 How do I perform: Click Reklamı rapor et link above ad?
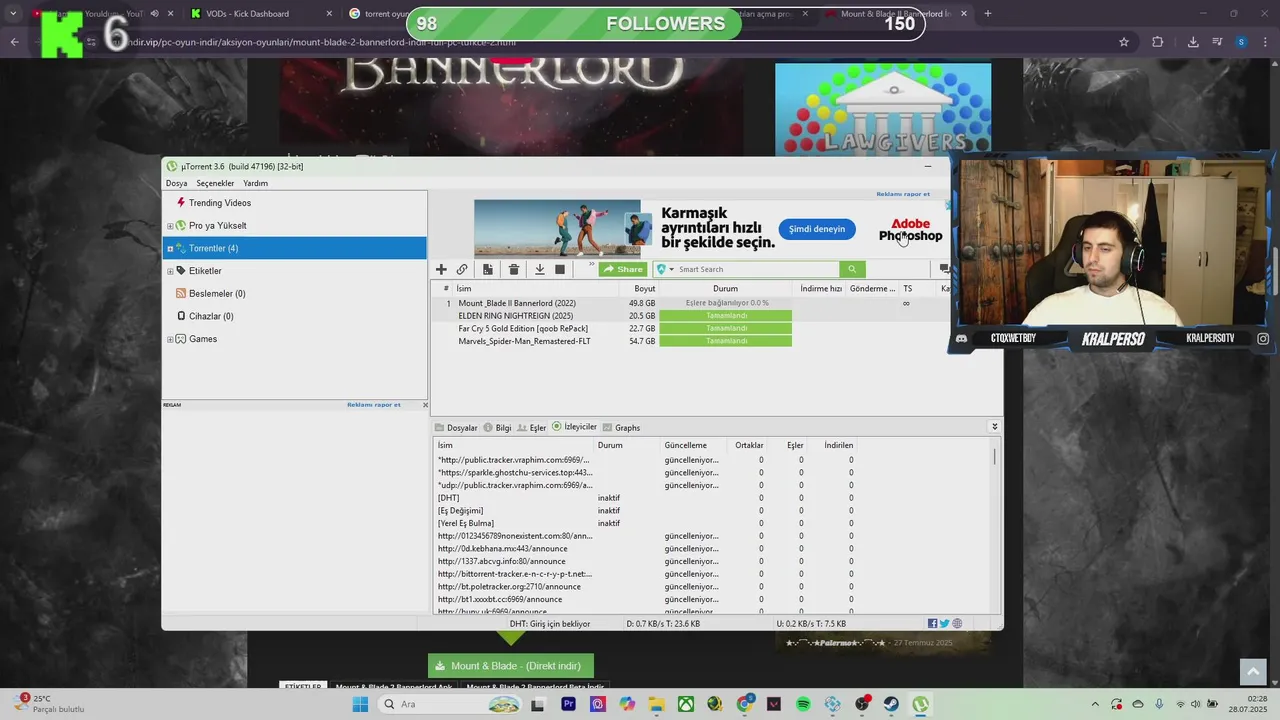coord(903,194)
